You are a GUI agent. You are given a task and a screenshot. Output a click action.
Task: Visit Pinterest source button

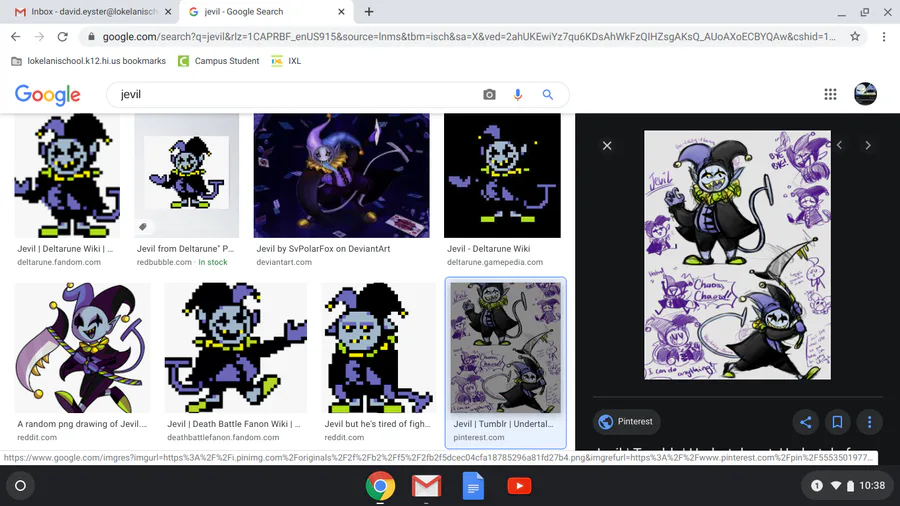626,422
